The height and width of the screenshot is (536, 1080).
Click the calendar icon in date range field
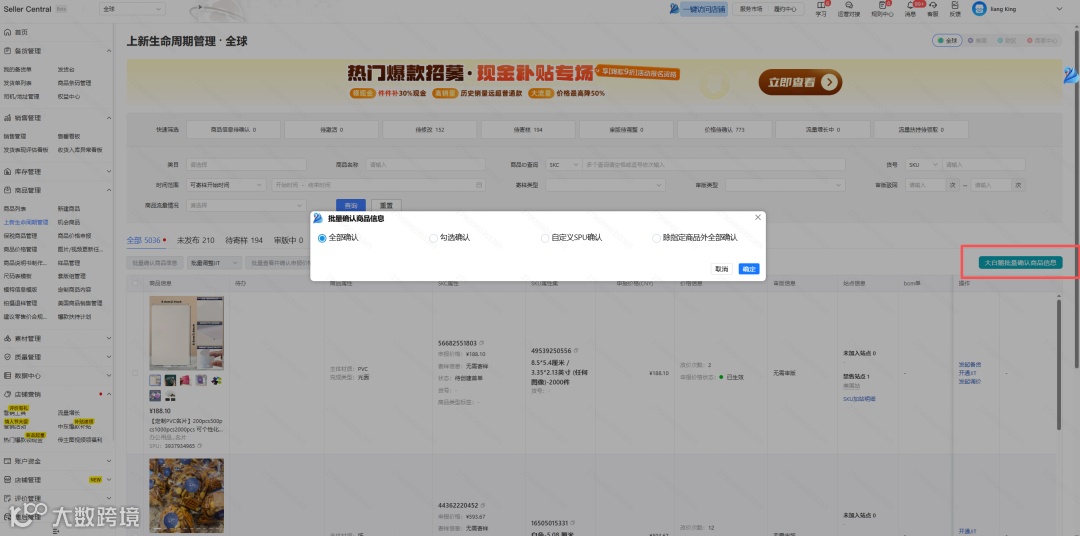pyautogui.click(x=479, y=185)
